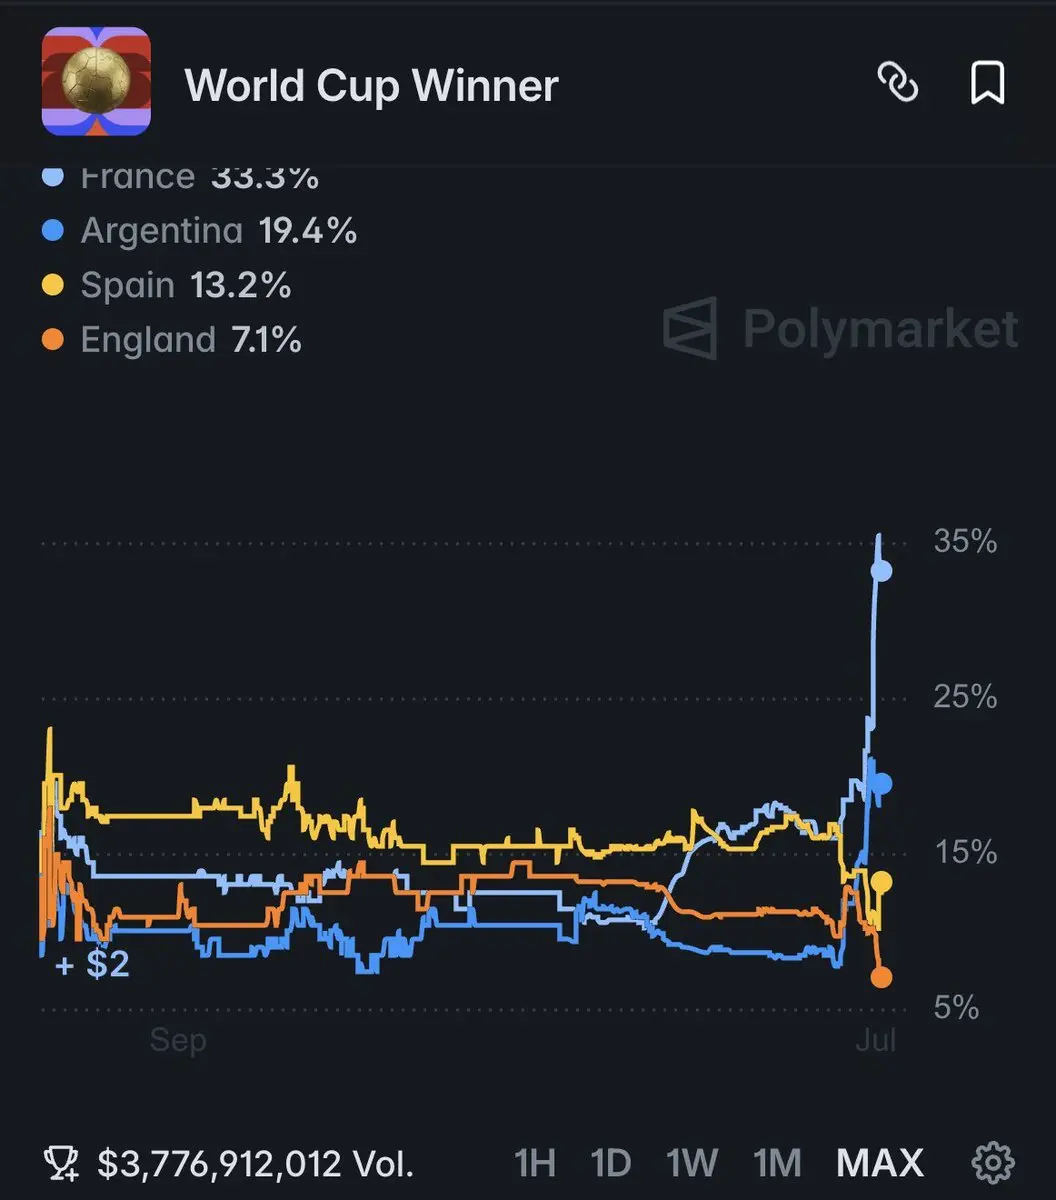This screenshot has width=1056, height=1200.
Task: Open the World Cup Winner market thumbnail
Action: click(96, 82)
